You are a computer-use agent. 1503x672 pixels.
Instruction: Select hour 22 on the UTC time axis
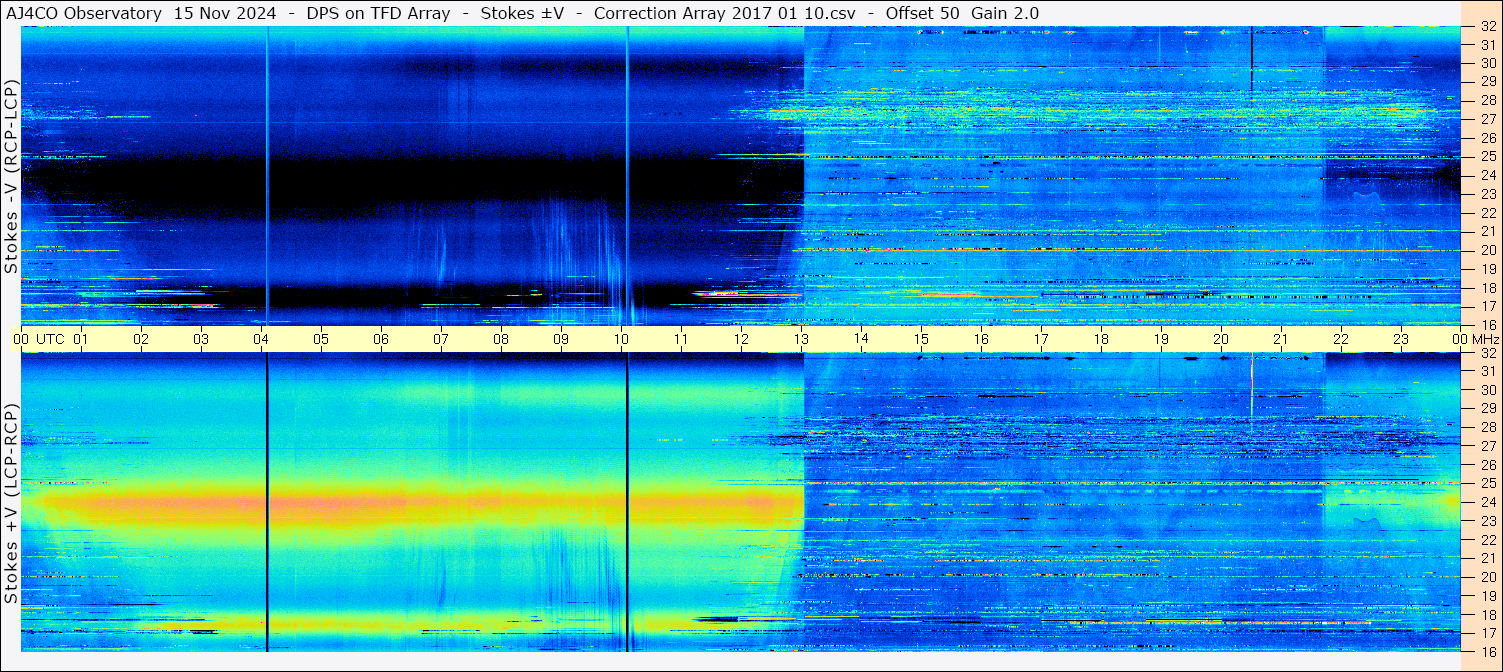(1341, 339)
